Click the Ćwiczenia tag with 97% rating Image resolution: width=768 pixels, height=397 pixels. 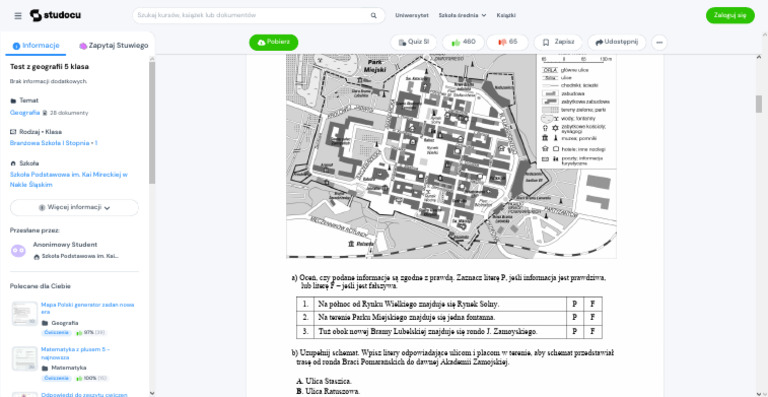(x=57, y=333)
